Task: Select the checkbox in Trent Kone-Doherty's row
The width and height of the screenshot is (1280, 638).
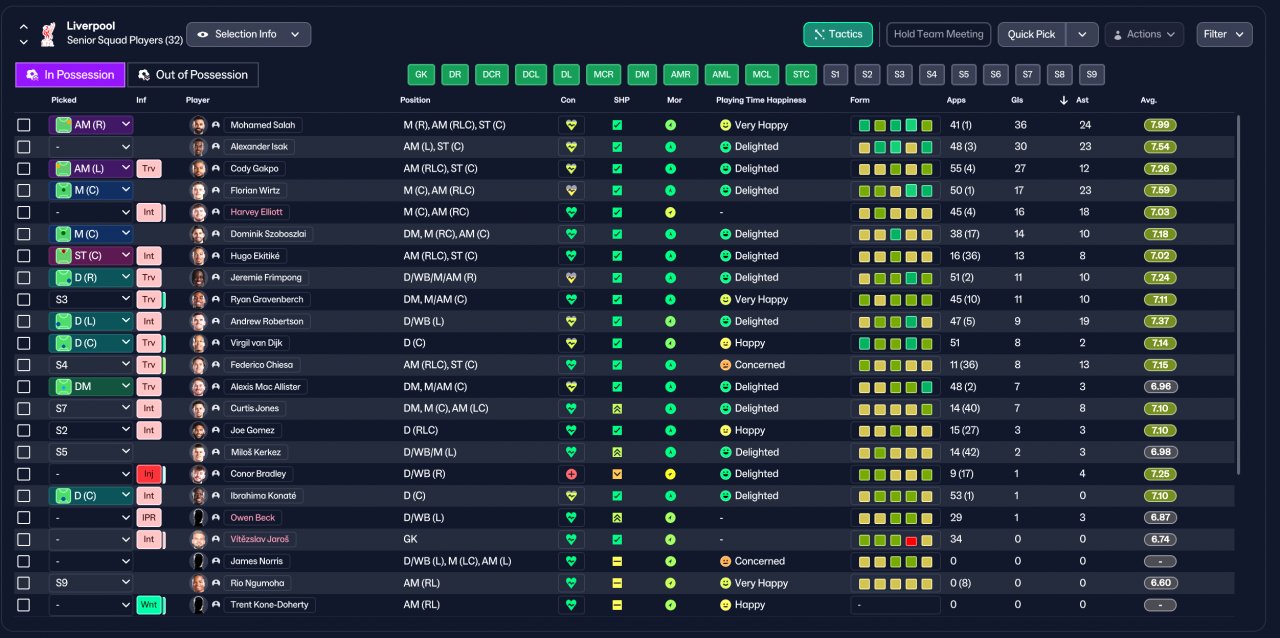Action: coord(24,605)
